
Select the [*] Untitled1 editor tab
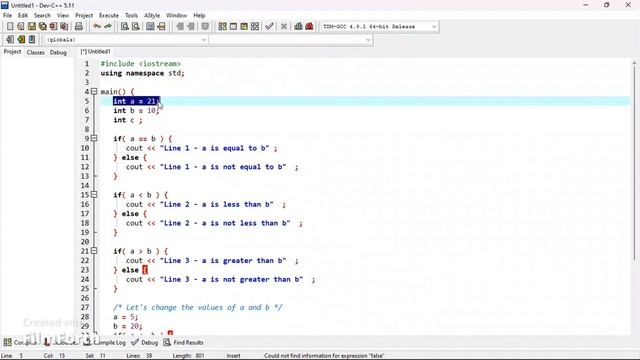click(96, 51)
